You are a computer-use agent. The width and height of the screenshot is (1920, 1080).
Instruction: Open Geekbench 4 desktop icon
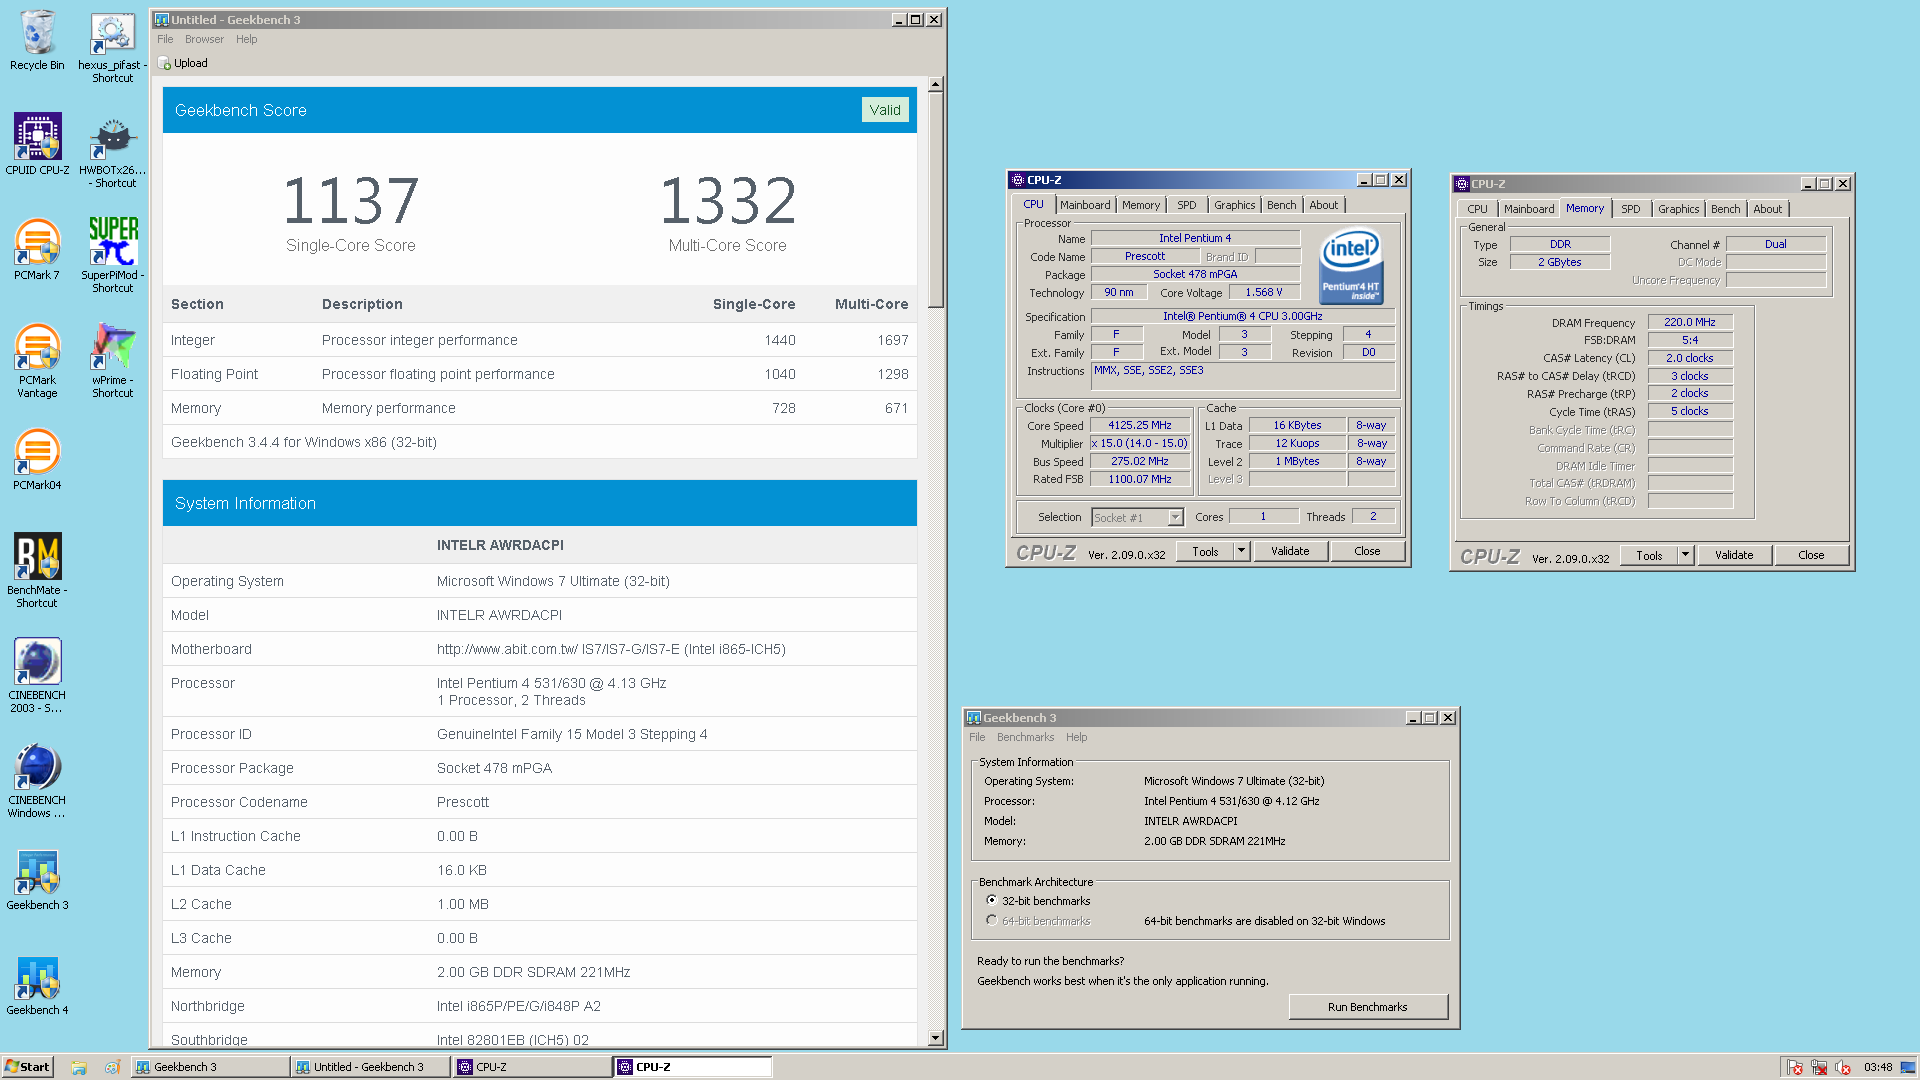tap(37, 985)
